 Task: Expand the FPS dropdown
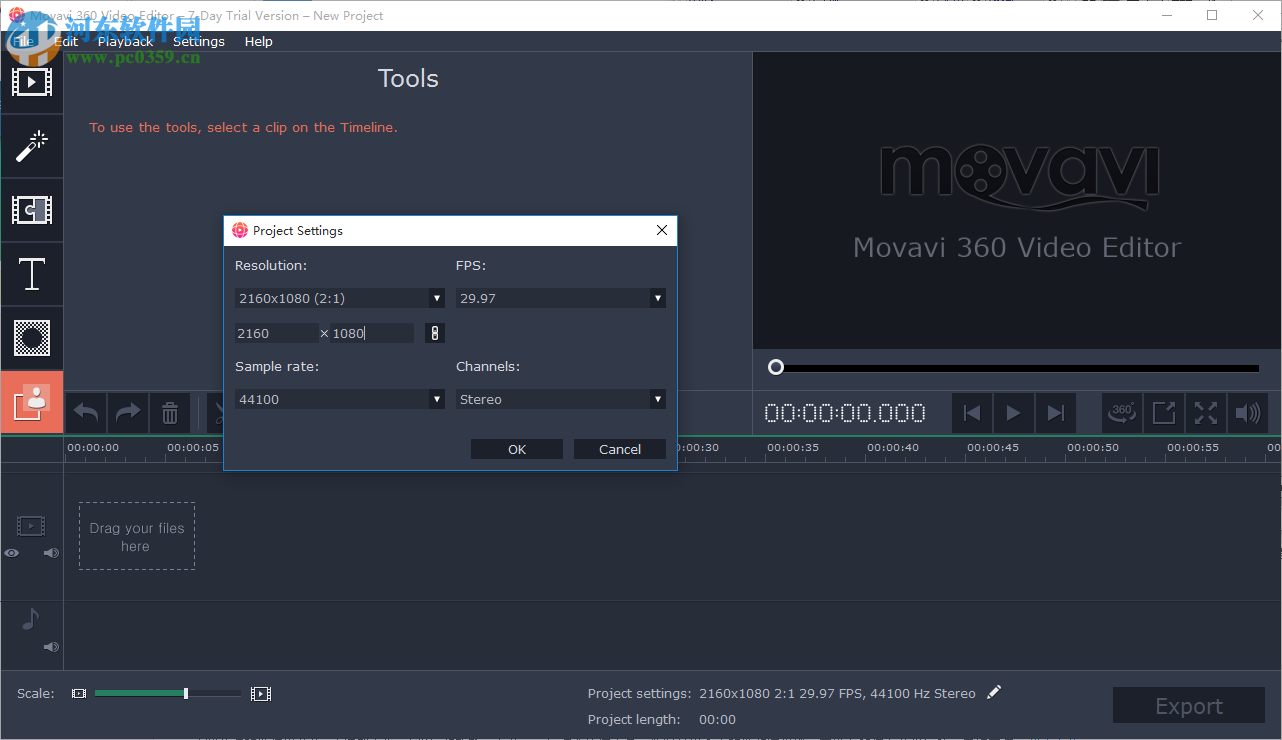point(657,297)
